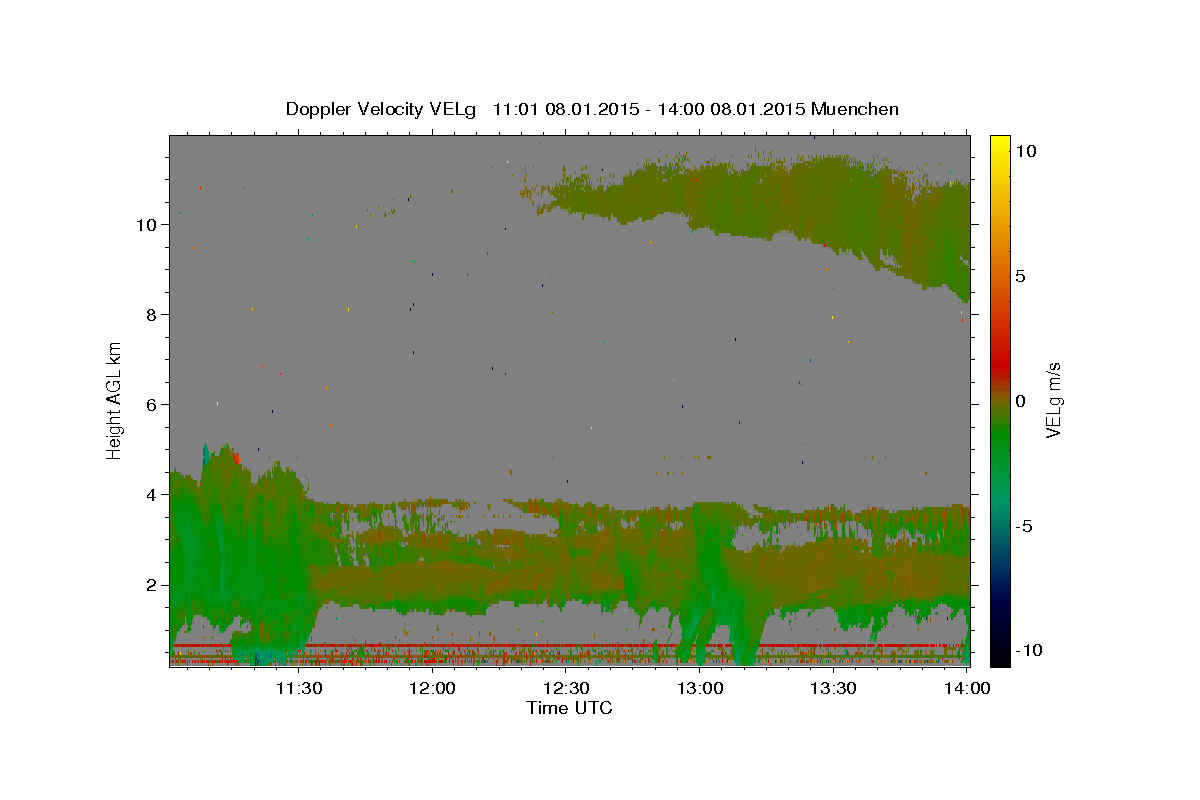Image resolution: width=1200 pixels, height=800 pixels.
Task: Click the colorbar tick value -10
Action: pos(1027,651)
